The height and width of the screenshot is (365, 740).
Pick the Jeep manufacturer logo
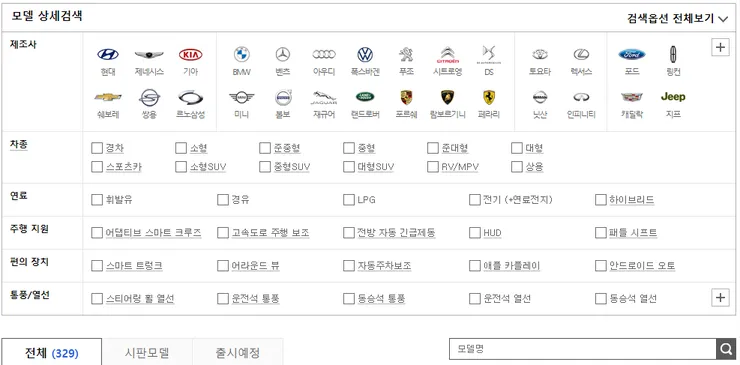pos(673,97)
